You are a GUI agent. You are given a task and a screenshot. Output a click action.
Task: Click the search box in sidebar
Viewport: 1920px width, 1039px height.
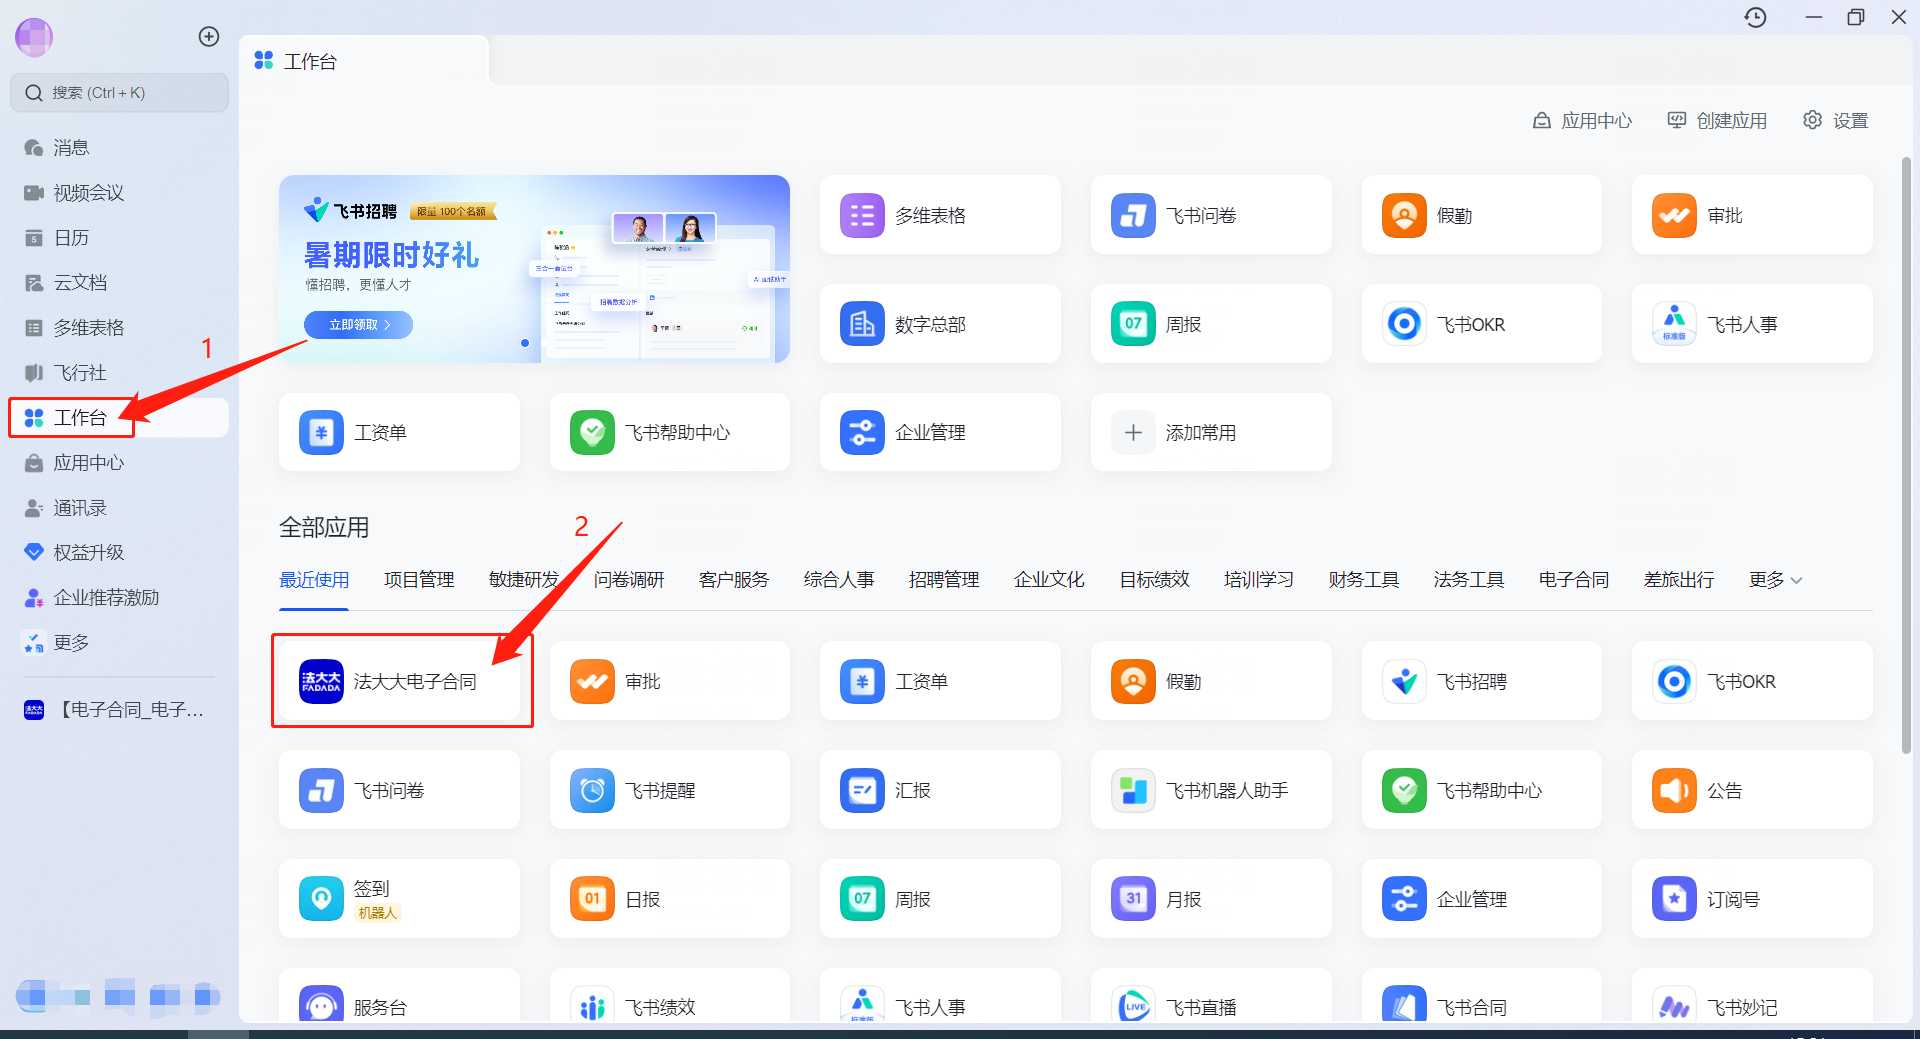[119, 93]
